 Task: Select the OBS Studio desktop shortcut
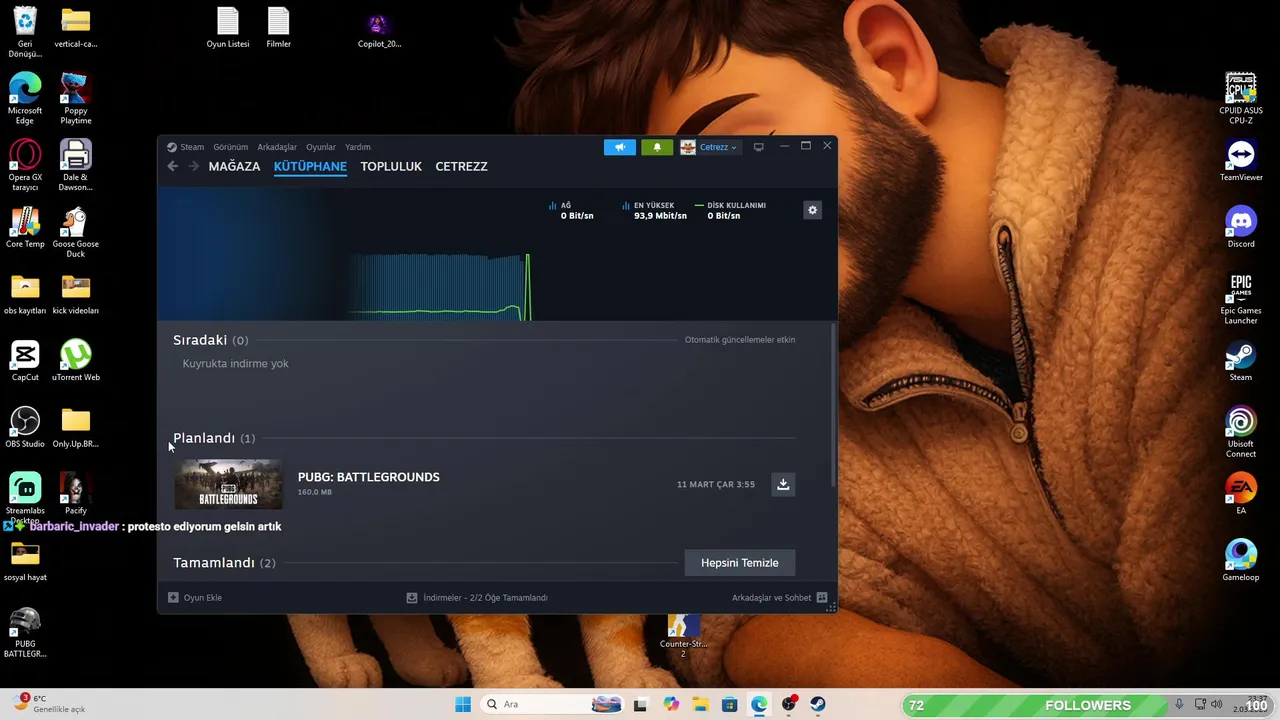[25, 427]
